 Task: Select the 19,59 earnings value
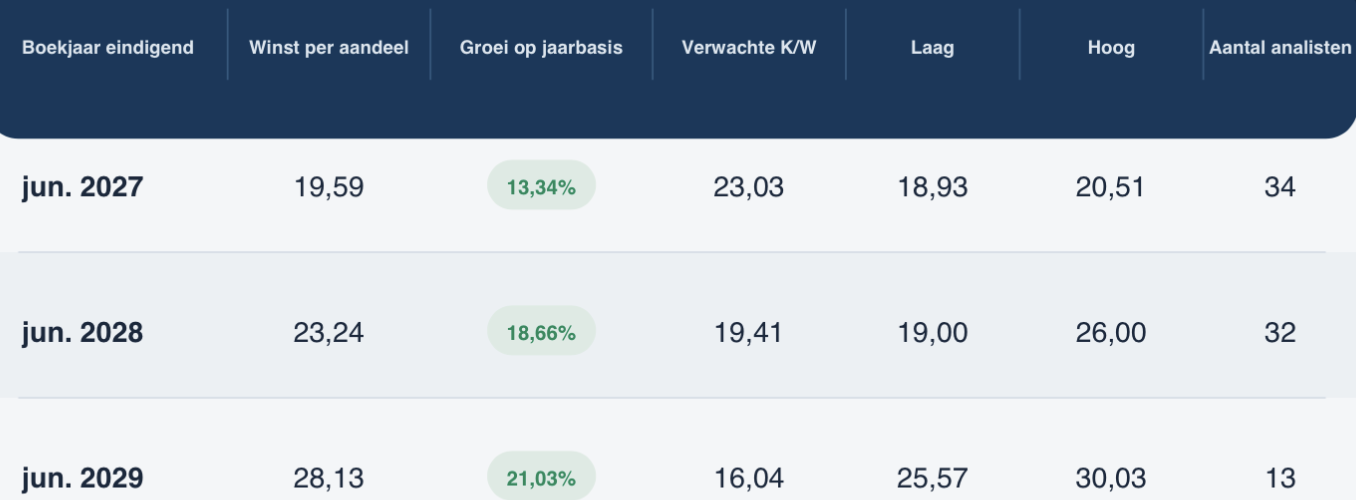pos(329,187)
